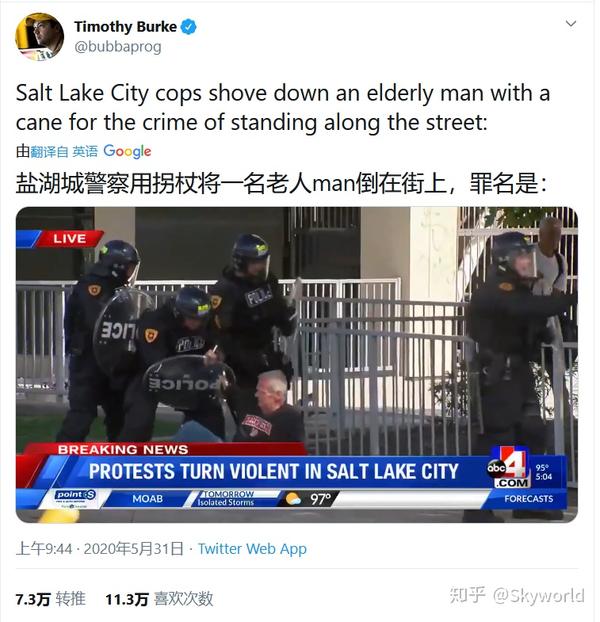Open Timothy Burke's profile avatar

coord(39,36)
